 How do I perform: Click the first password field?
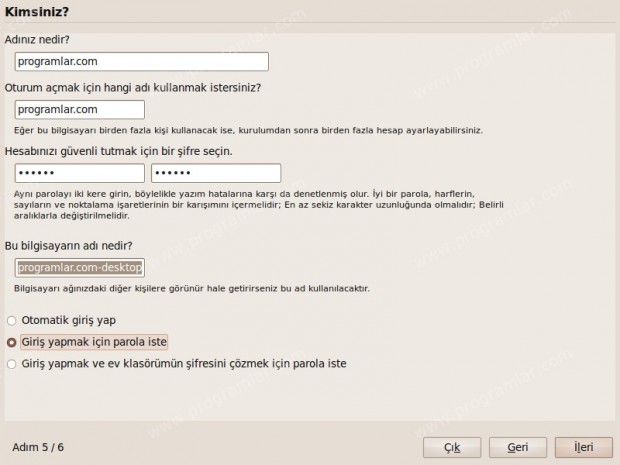pyautogui.click(x=80, y=173)
